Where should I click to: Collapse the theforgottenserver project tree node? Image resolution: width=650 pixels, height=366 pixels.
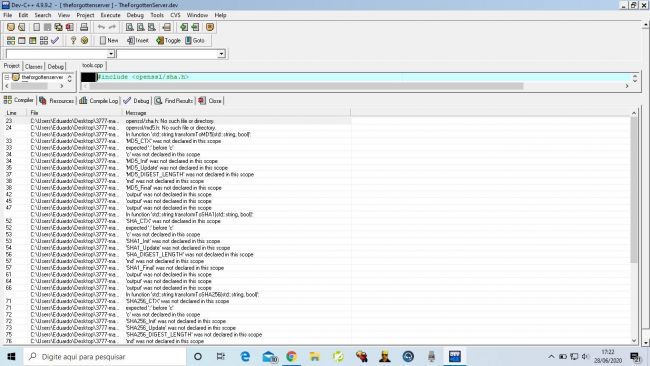(7, 77)
